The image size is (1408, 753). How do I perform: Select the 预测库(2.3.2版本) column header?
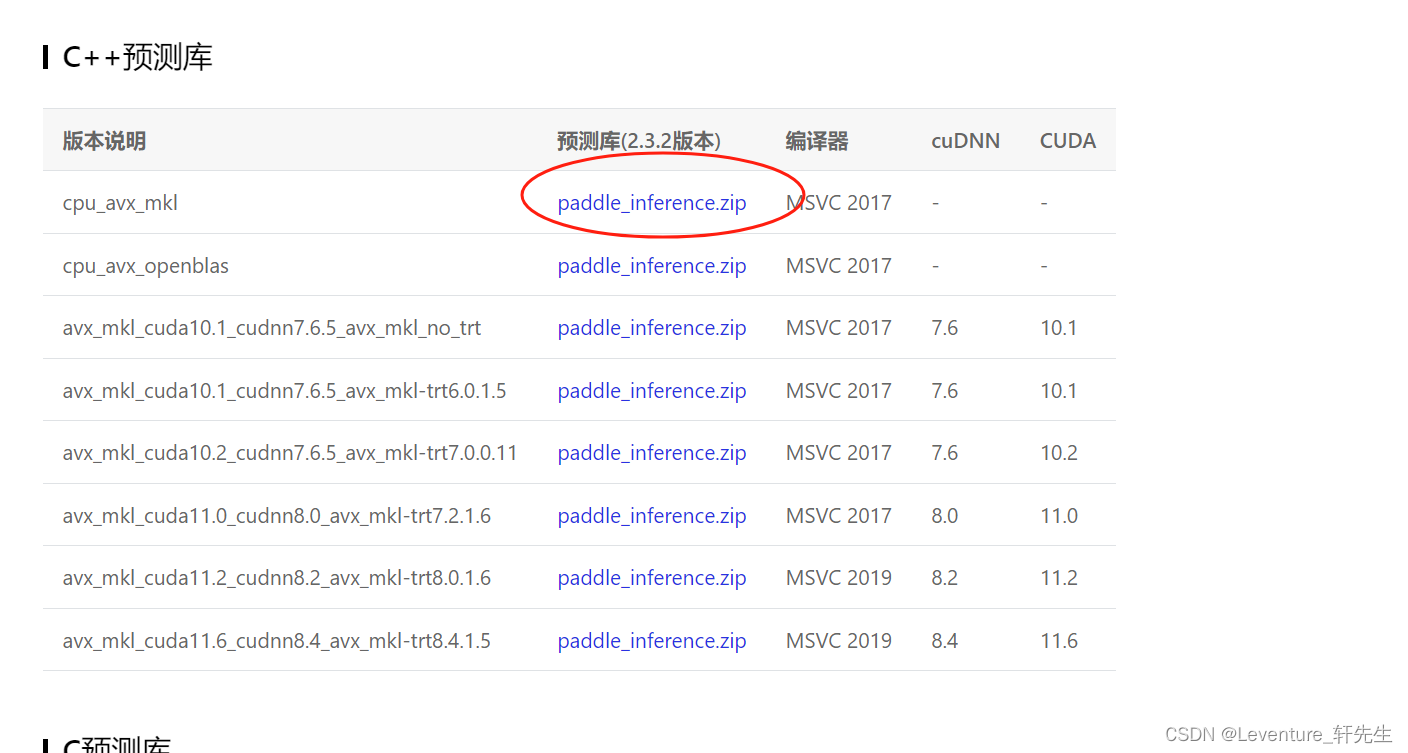coord(639,141)
